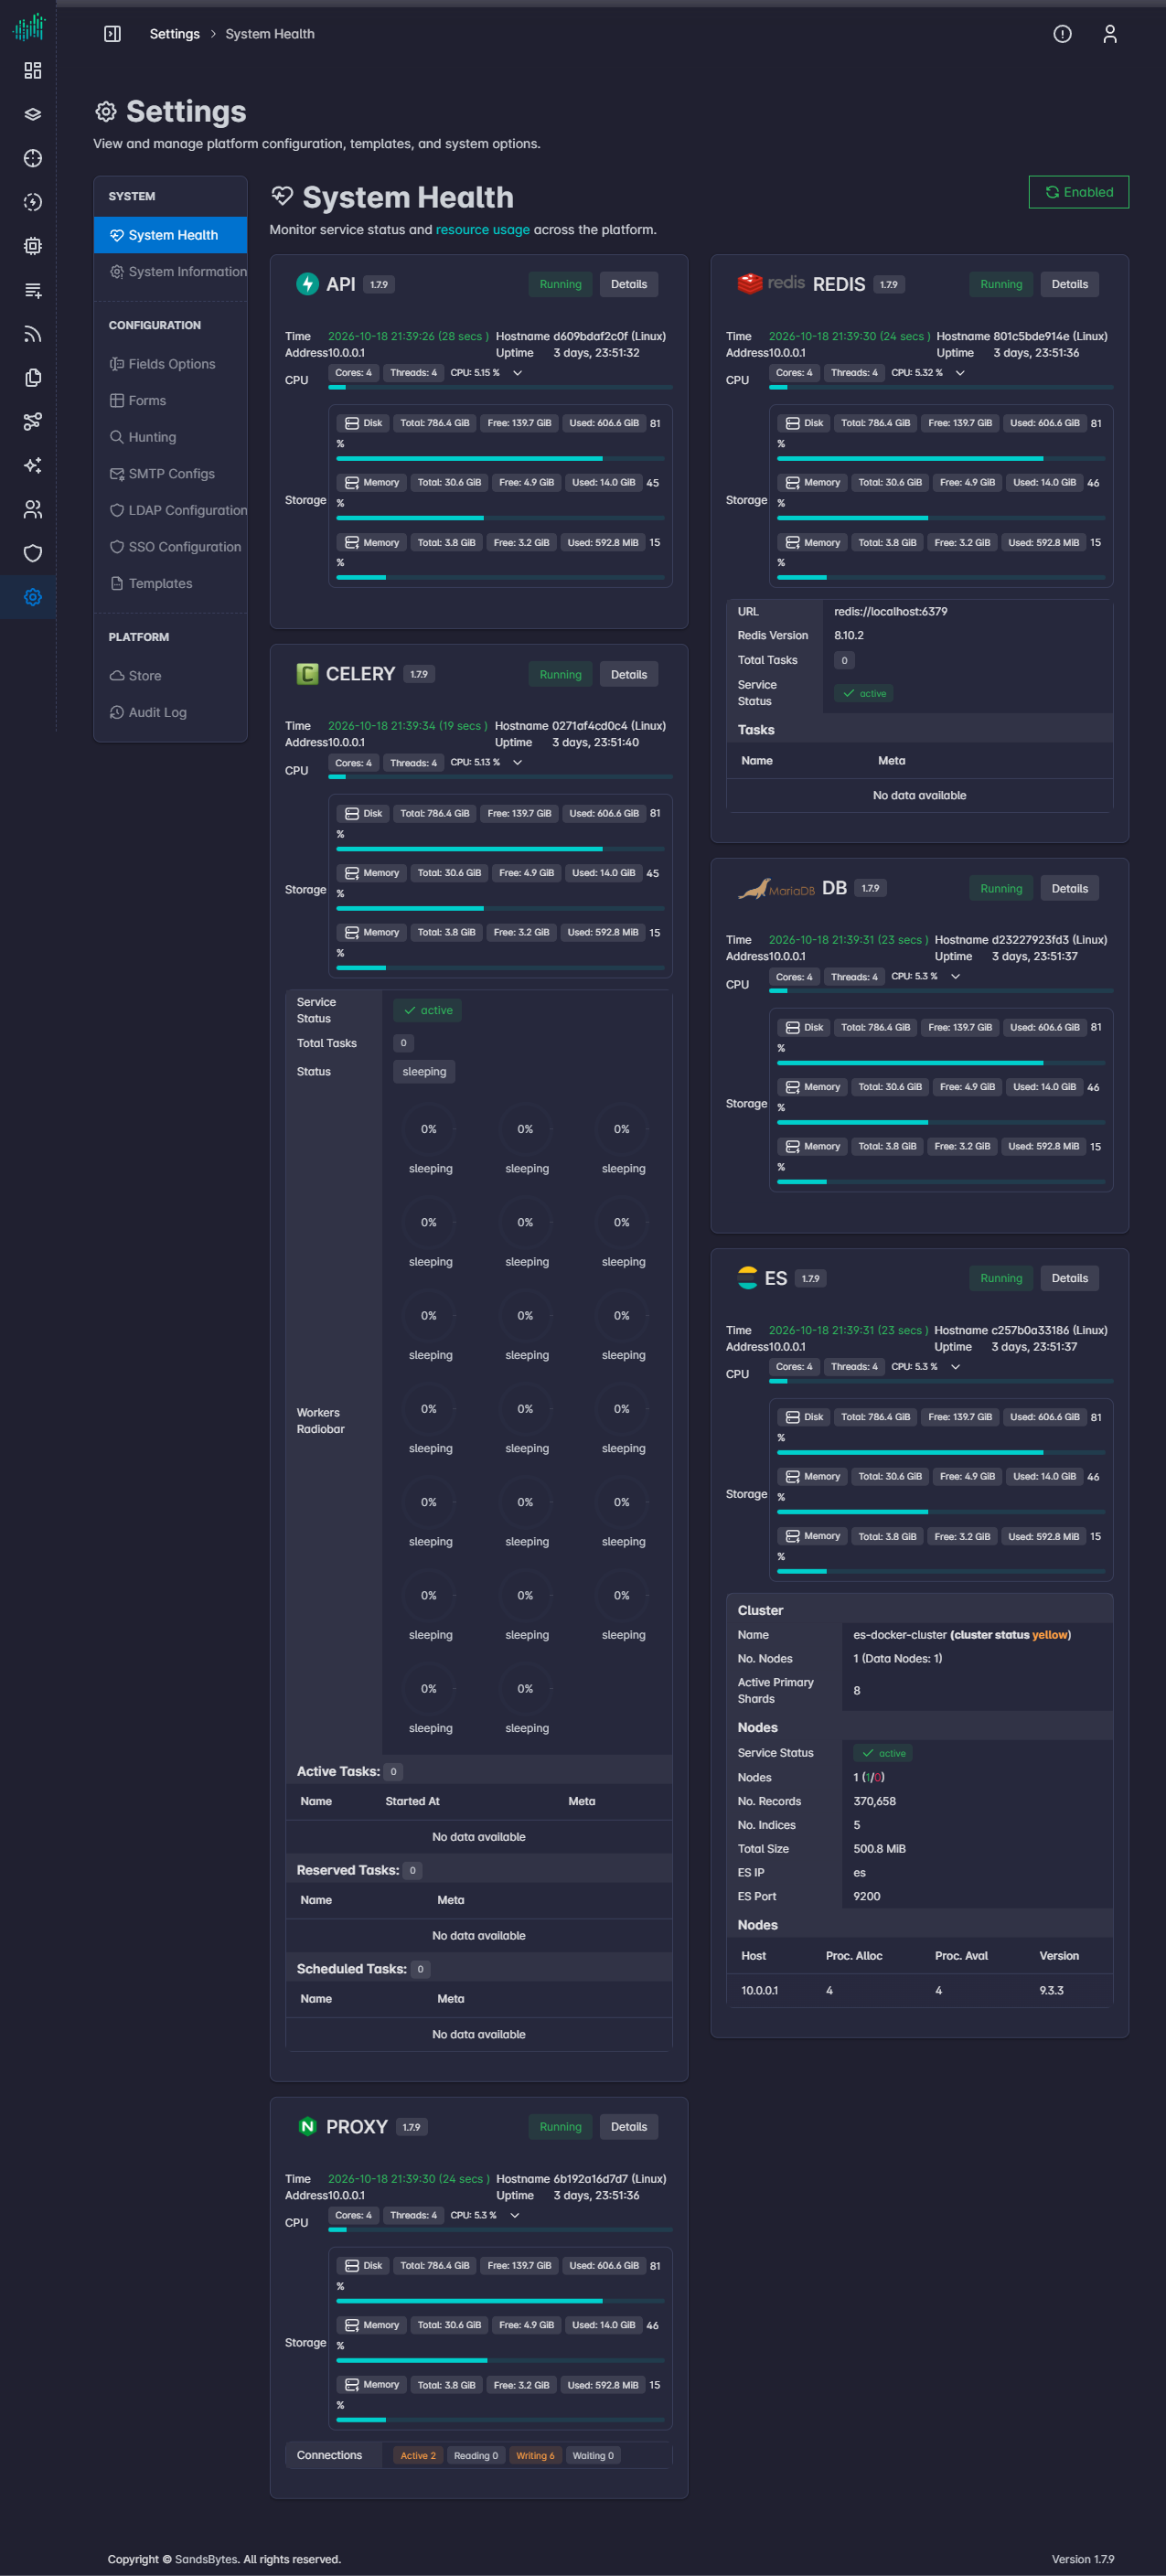Image resolution: width=1166 pixels, height=2576 pixels.
Task: Open Forms configuration page
Action: coord(170,401)
